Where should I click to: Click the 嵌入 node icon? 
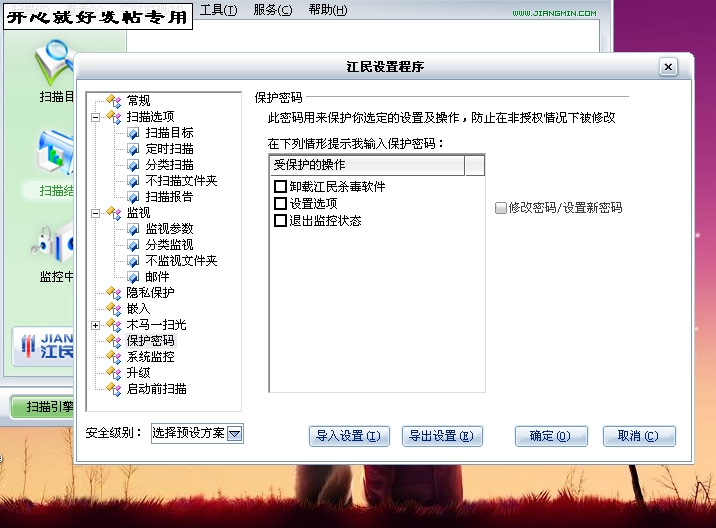pos(114,309)
